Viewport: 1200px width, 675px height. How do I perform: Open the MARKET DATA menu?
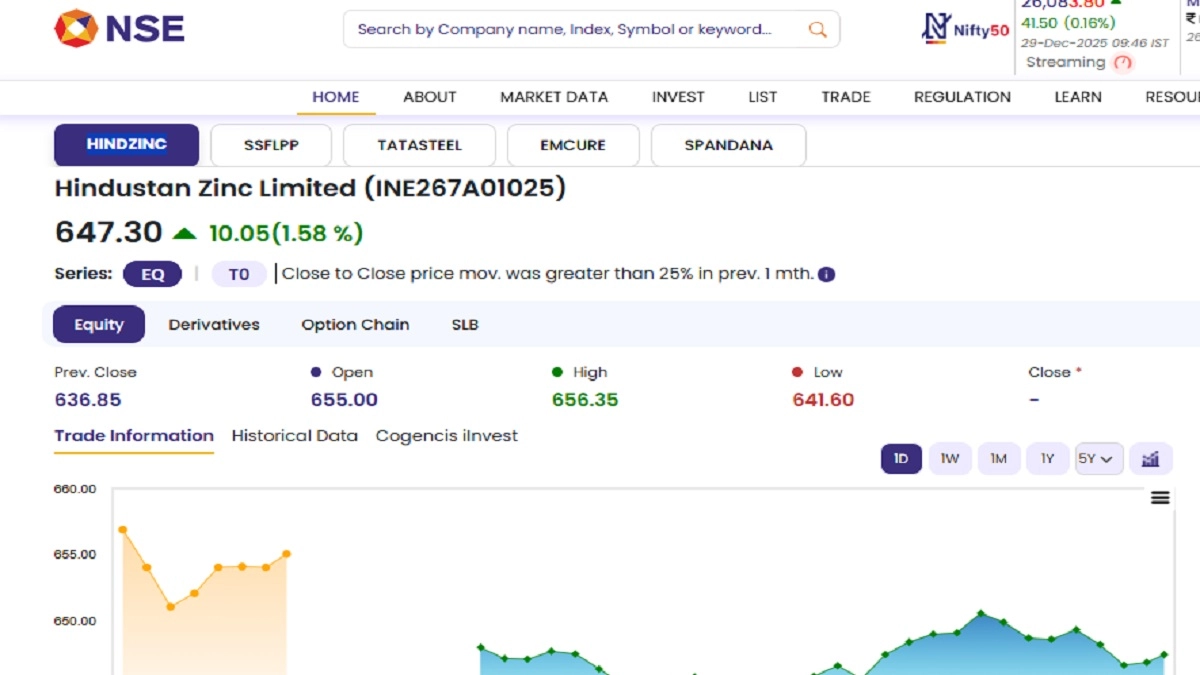[x=553, y=97]
